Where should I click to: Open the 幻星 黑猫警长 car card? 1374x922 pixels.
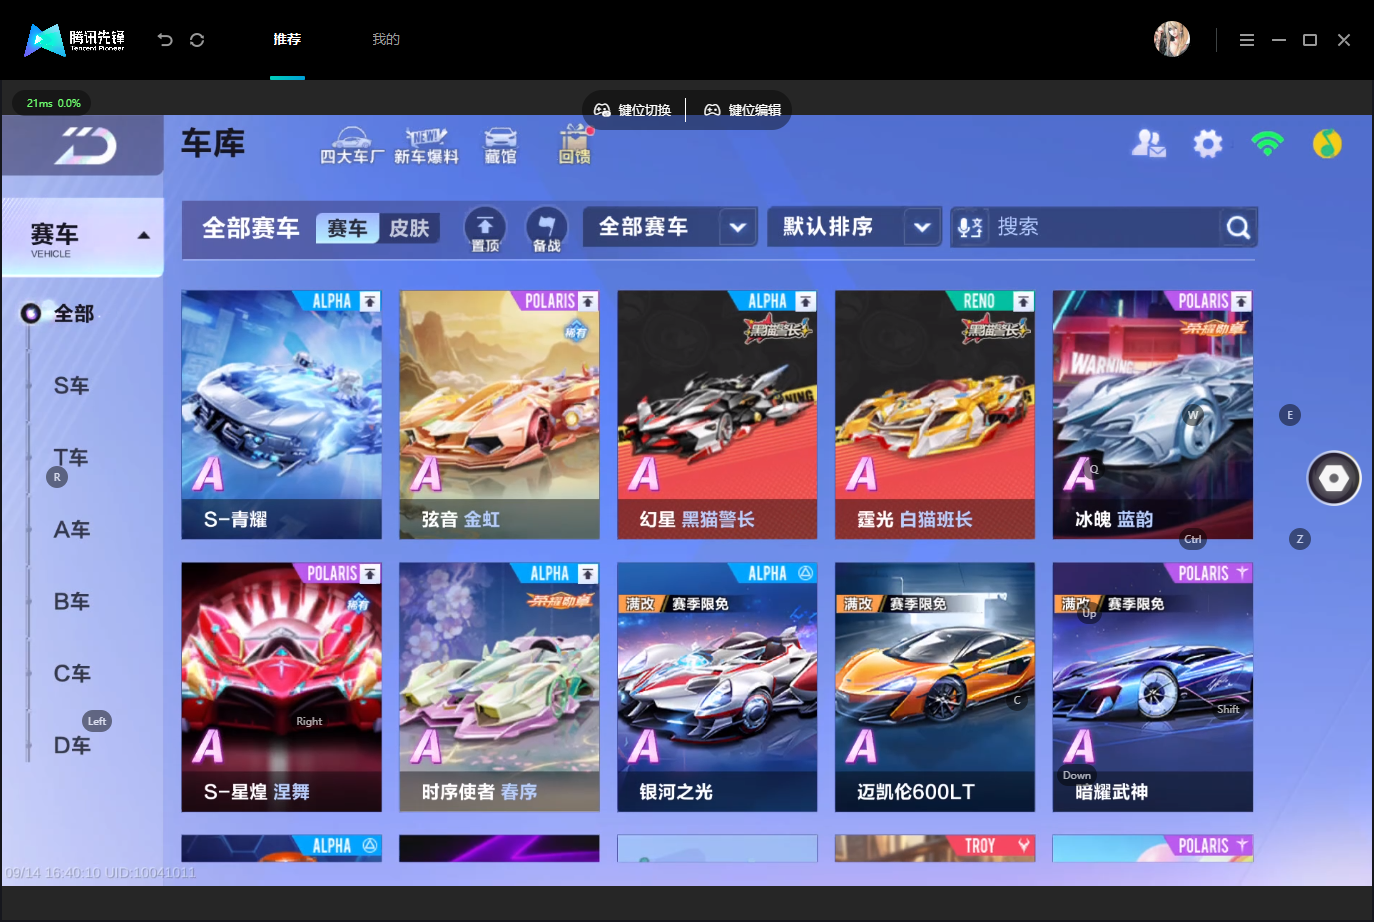[717, 415]
